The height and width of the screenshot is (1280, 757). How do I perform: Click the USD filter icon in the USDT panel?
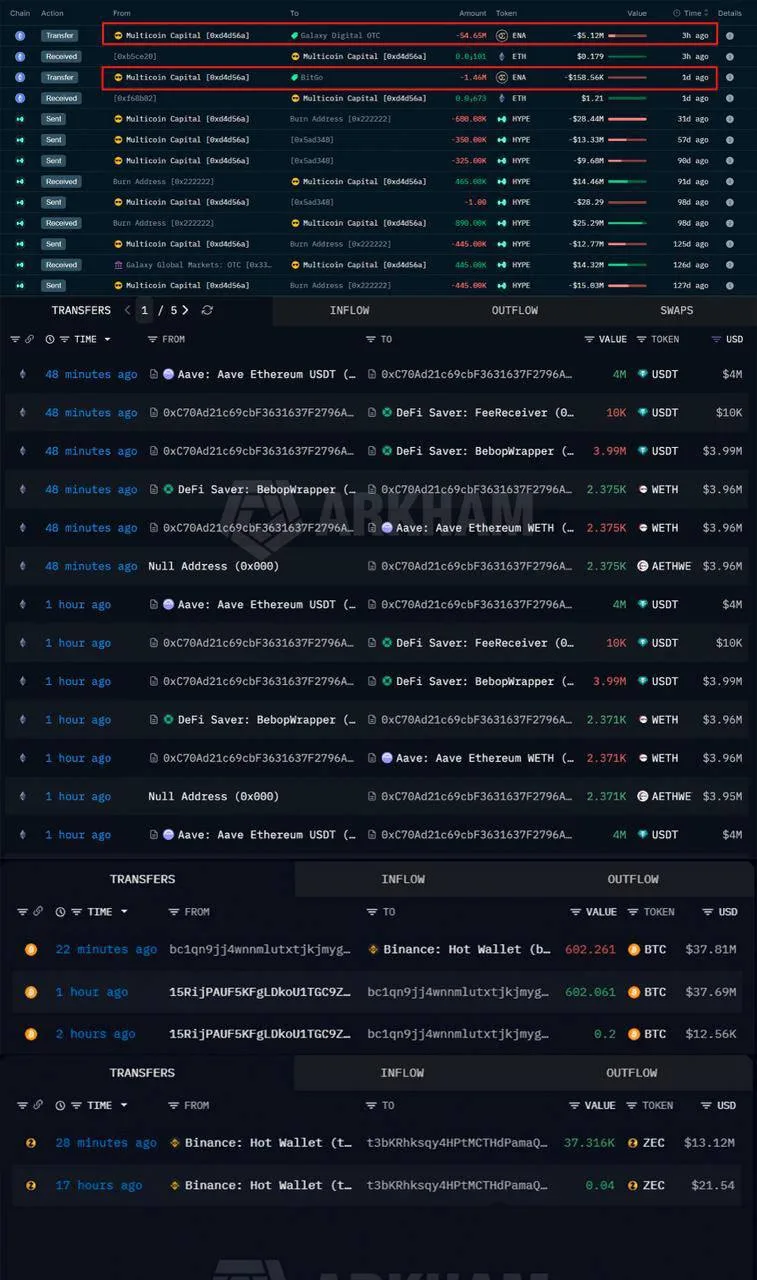(716, 339)
